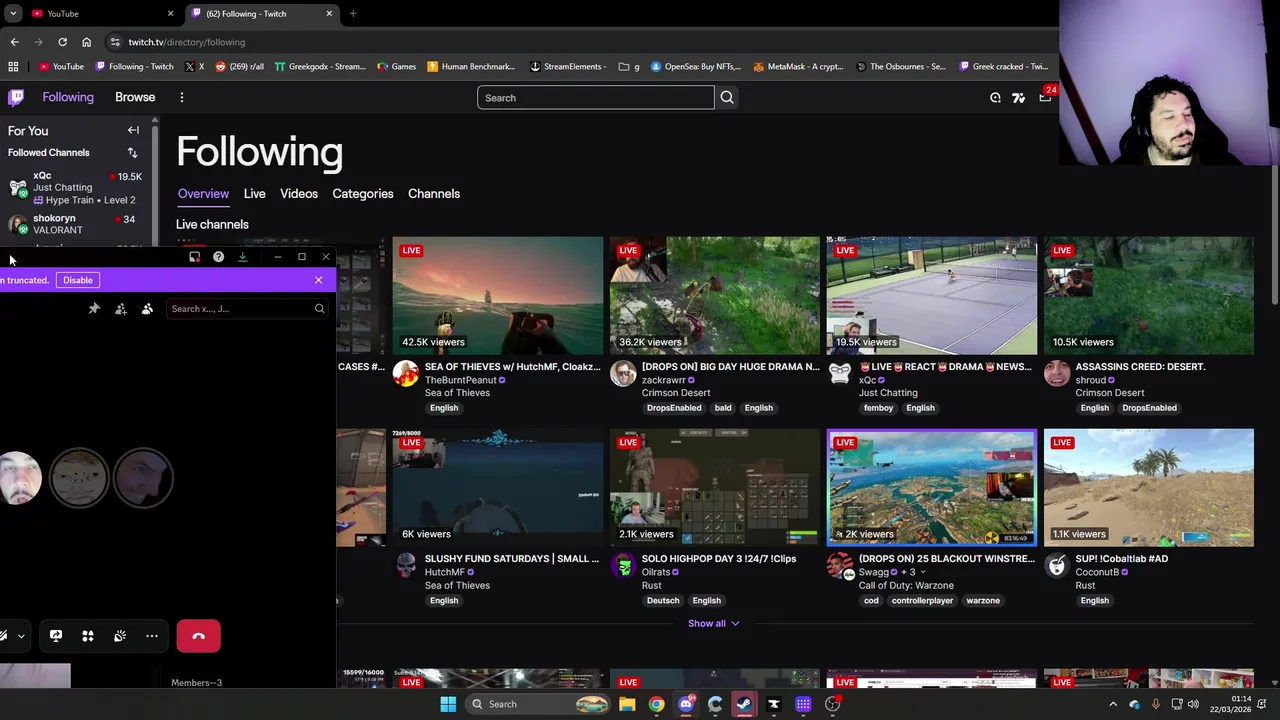Open CoconutB's Rust stream thumbnail
Image resolution: width=1280 pixels, height=720 pixels.
point(1149,488)
